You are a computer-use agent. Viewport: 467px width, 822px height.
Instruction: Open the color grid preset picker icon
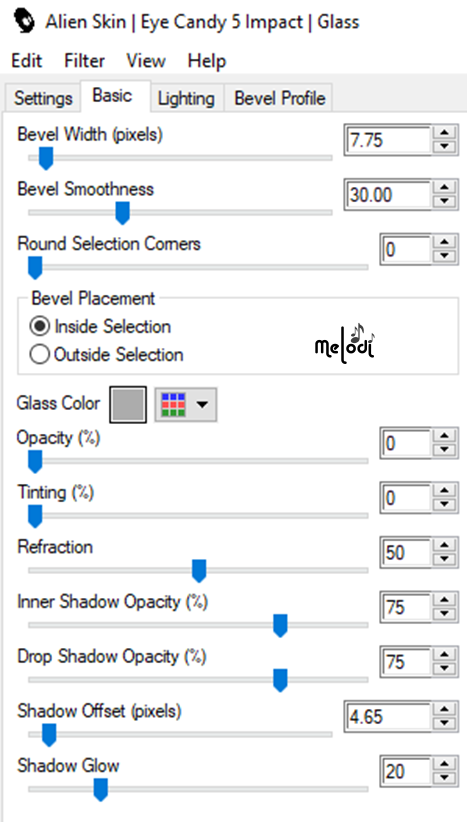click(x=173, y=405)
